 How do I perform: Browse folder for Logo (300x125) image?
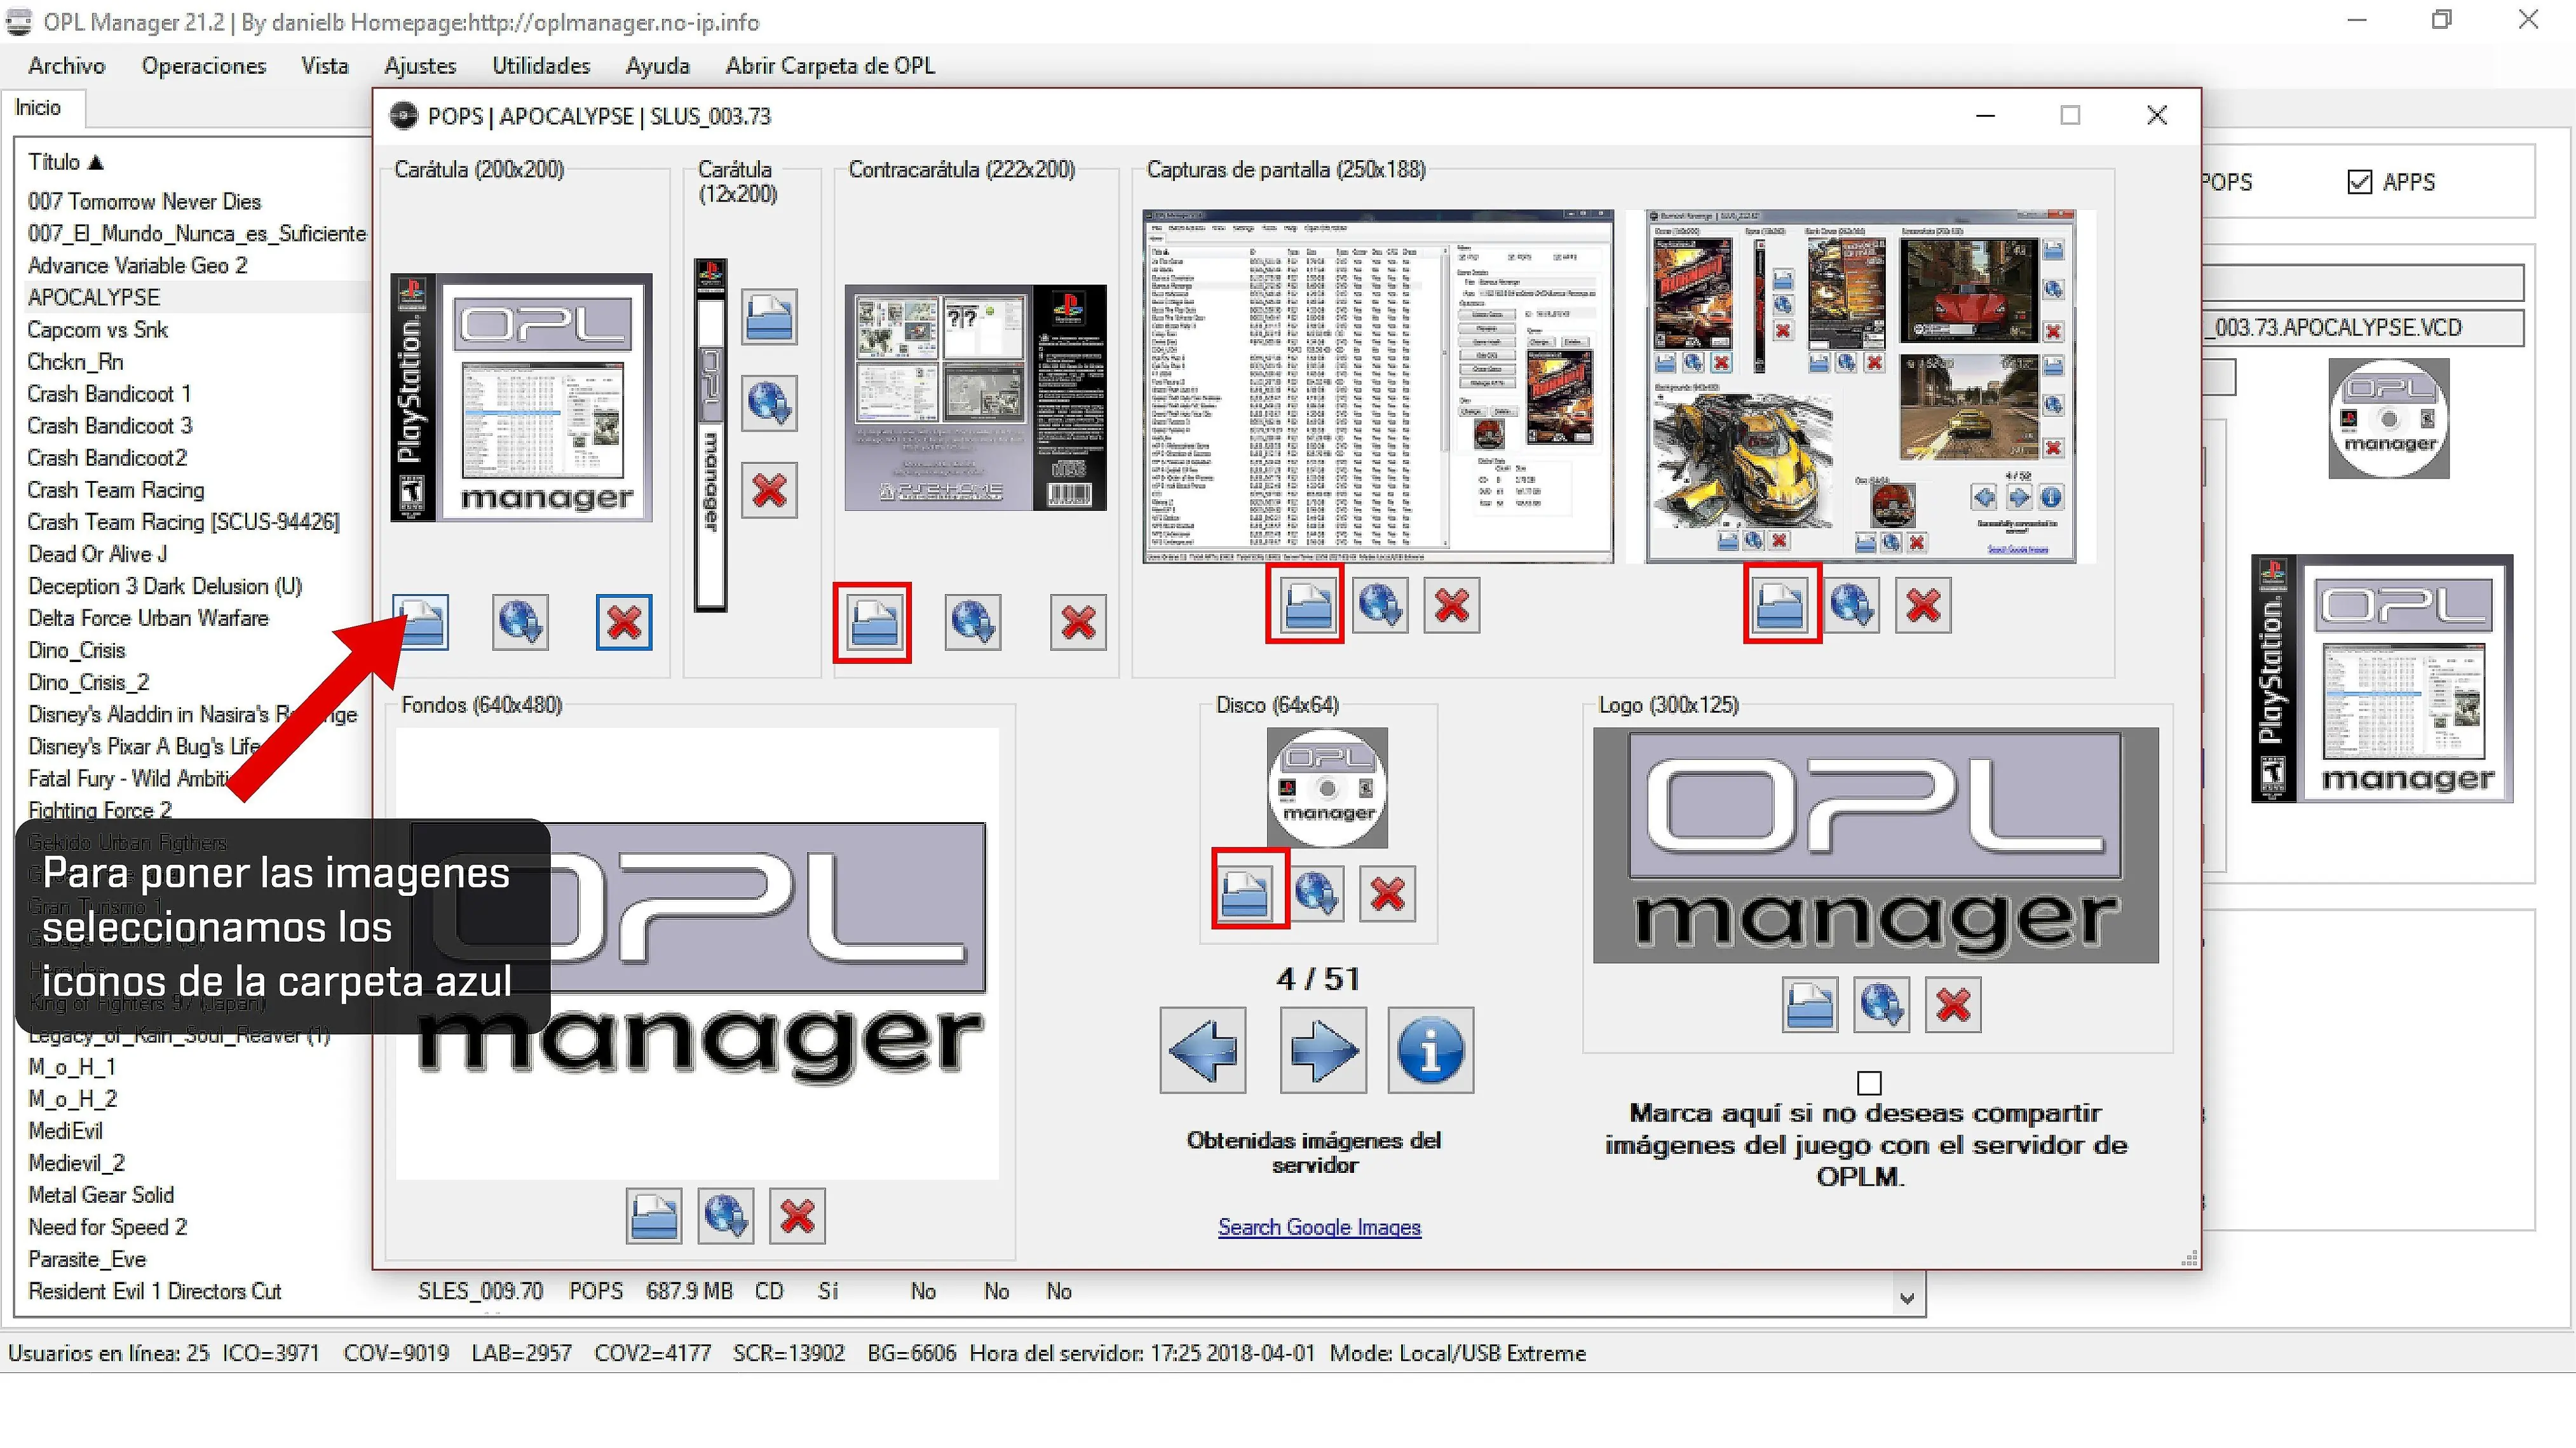[1810, 1004]
